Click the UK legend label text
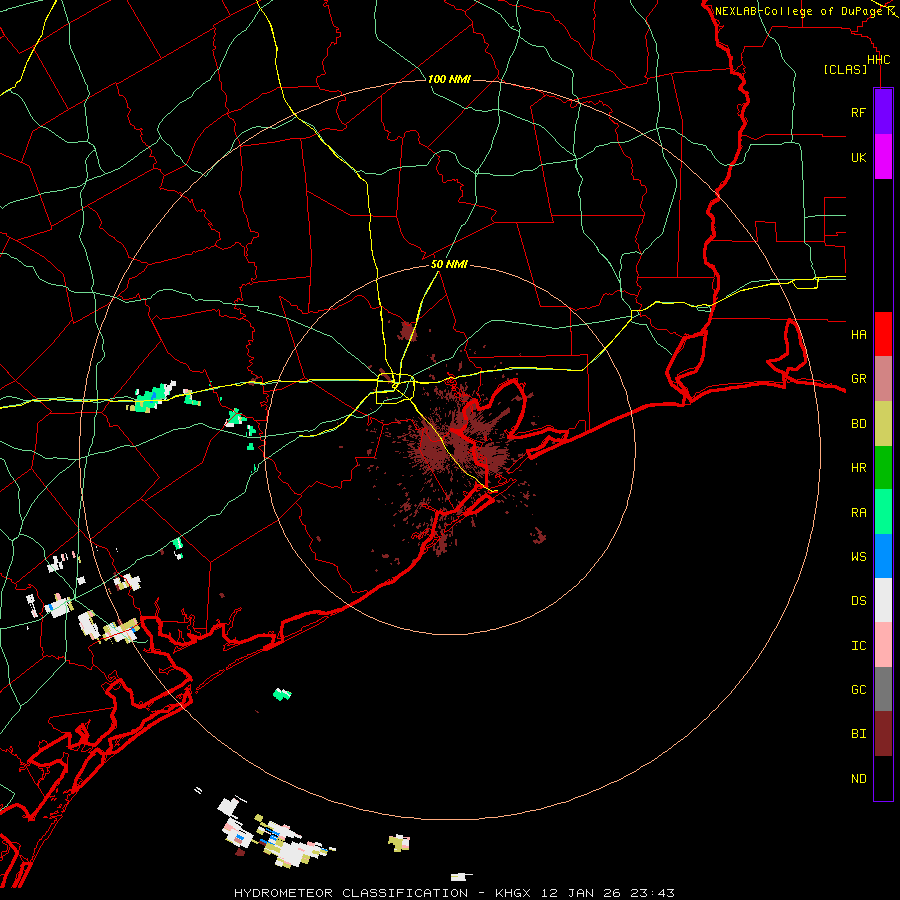The height and width of the screenshot is (900, 900). click(858, 158)
